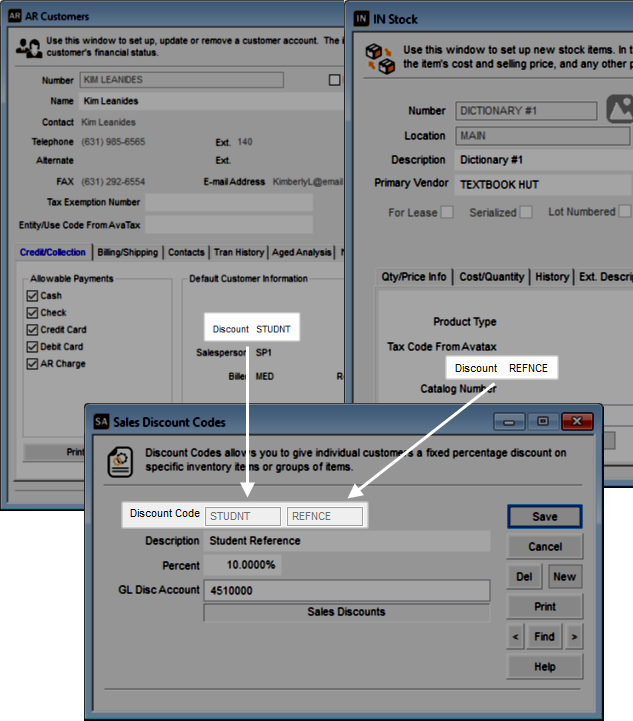Open the Tran History tab
This screenshot has height=721, width=633.
coord(238,253)
